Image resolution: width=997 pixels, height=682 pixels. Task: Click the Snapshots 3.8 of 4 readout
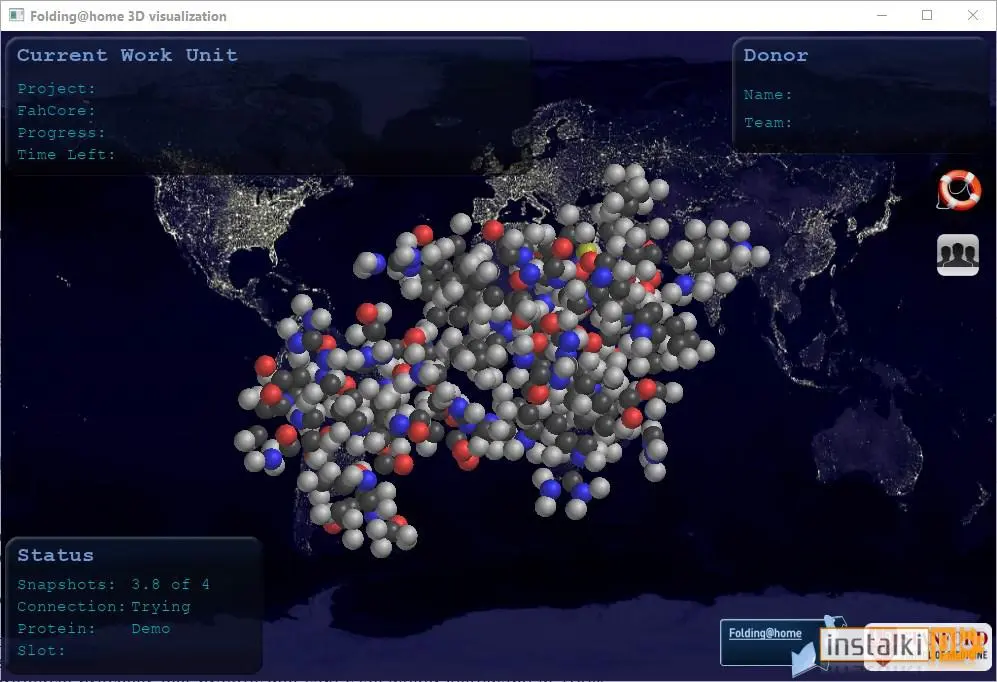(113, 584)
